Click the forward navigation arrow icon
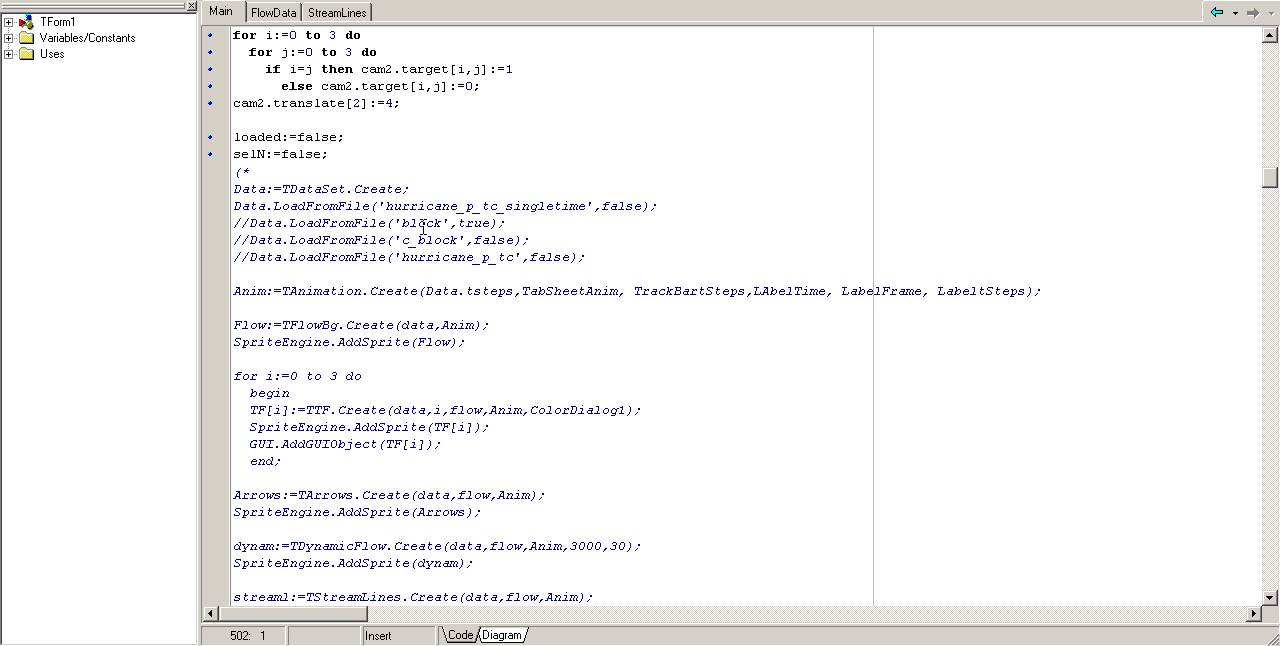1280x646 pixels. (1252, 12)
